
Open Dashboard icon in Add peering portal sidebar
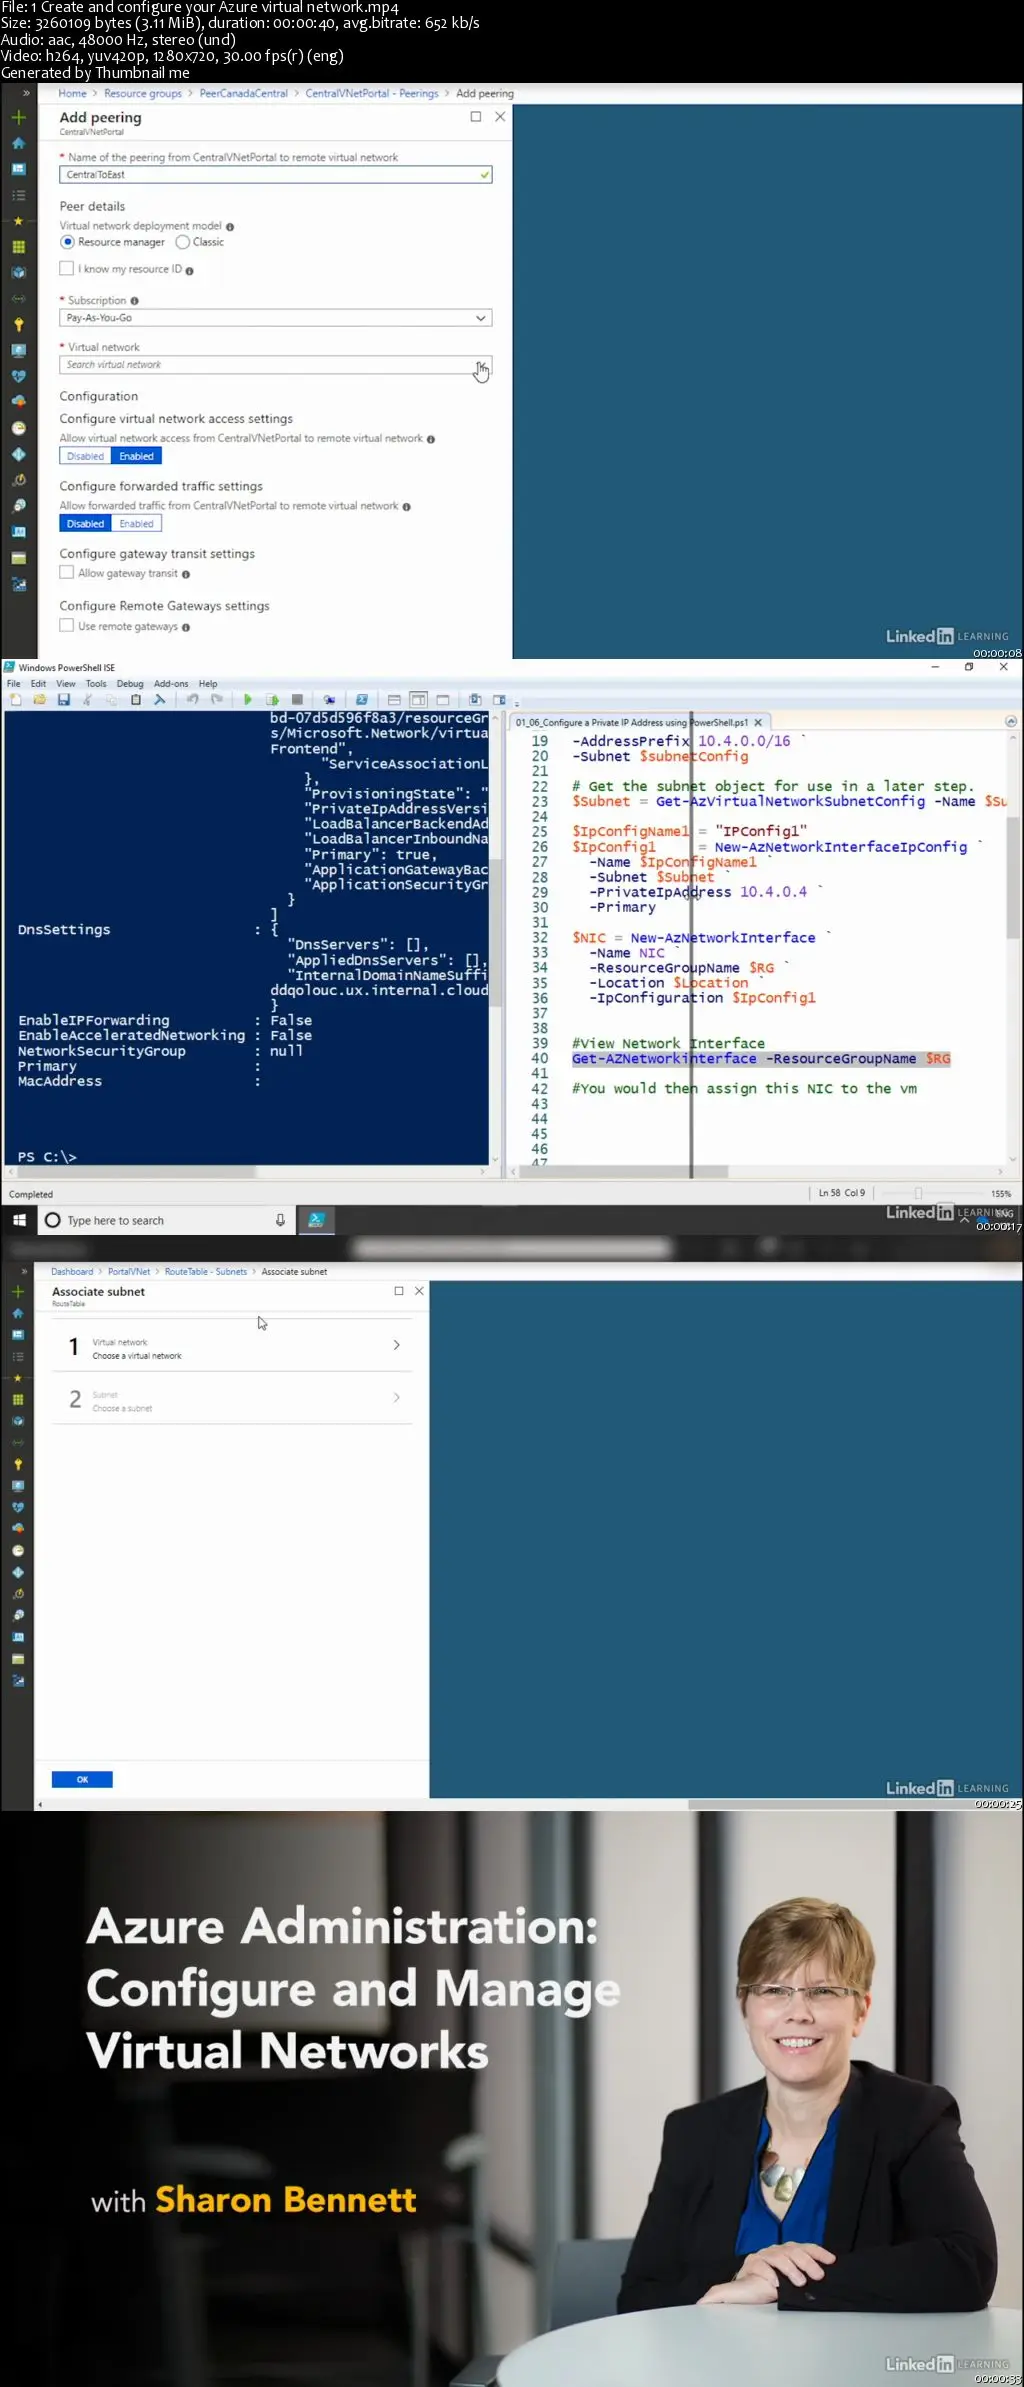click(x=18, y=169)
